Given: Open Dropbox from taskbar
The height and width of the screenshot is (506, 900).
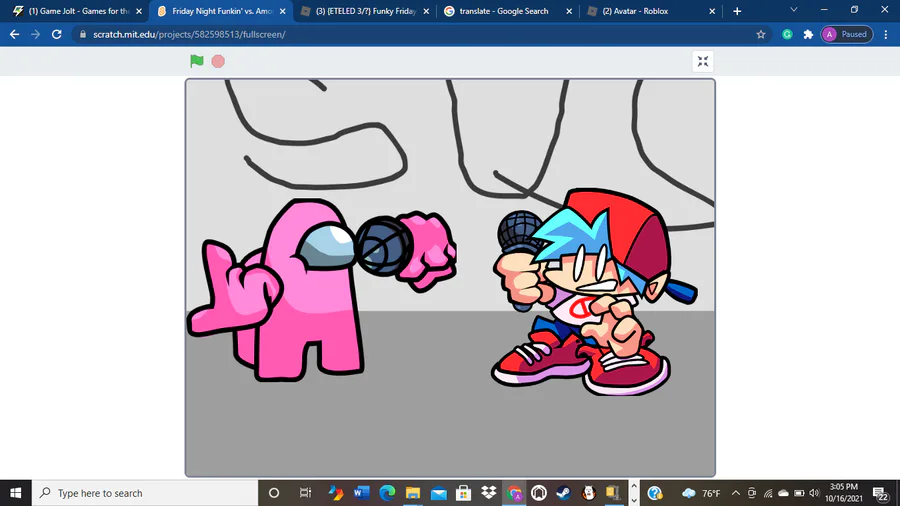Looking at the screenshot, I should pos(488,493).
